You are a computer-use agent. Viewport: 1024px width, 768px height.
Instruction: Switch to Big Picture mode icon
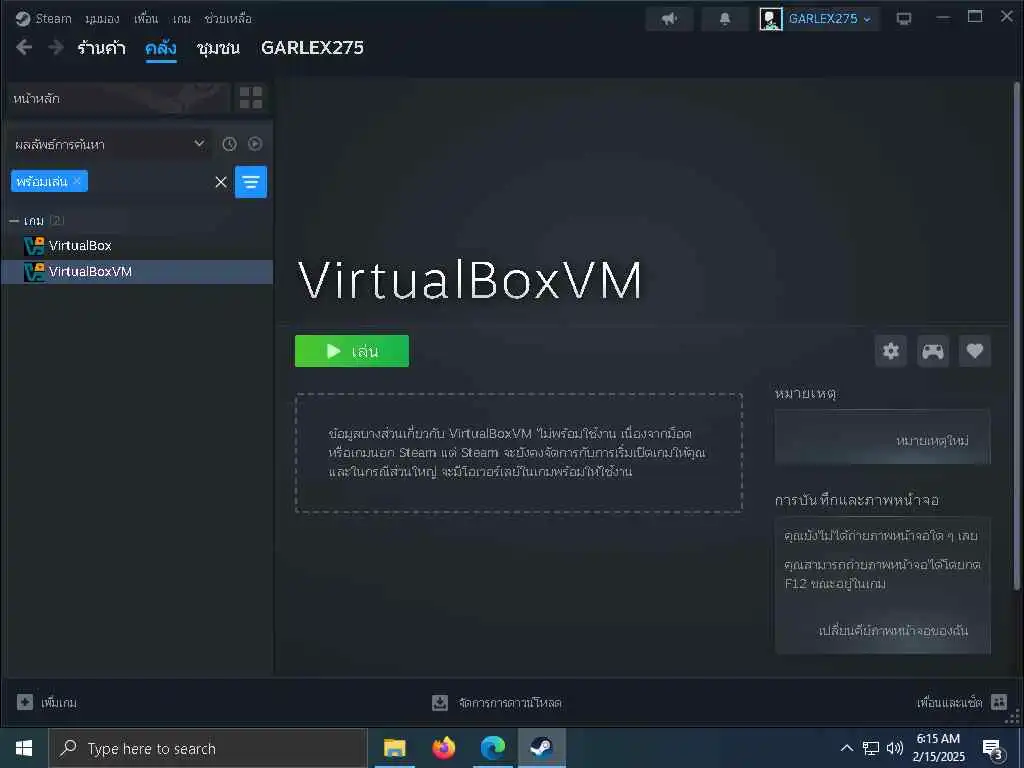click(904, 19)
